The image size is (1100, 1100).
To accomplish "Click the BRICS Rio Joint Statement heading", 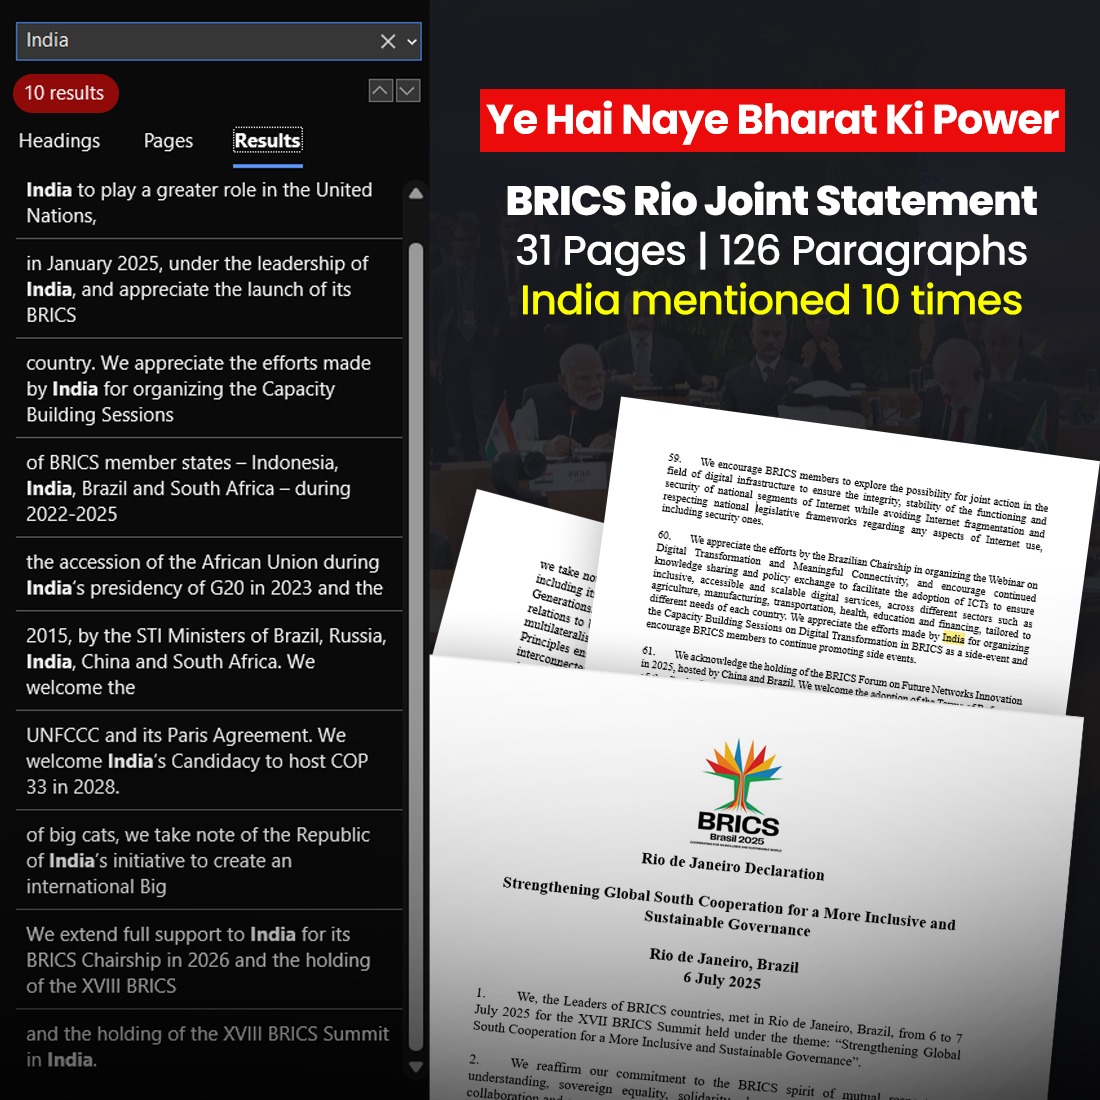I will point(772,201).
